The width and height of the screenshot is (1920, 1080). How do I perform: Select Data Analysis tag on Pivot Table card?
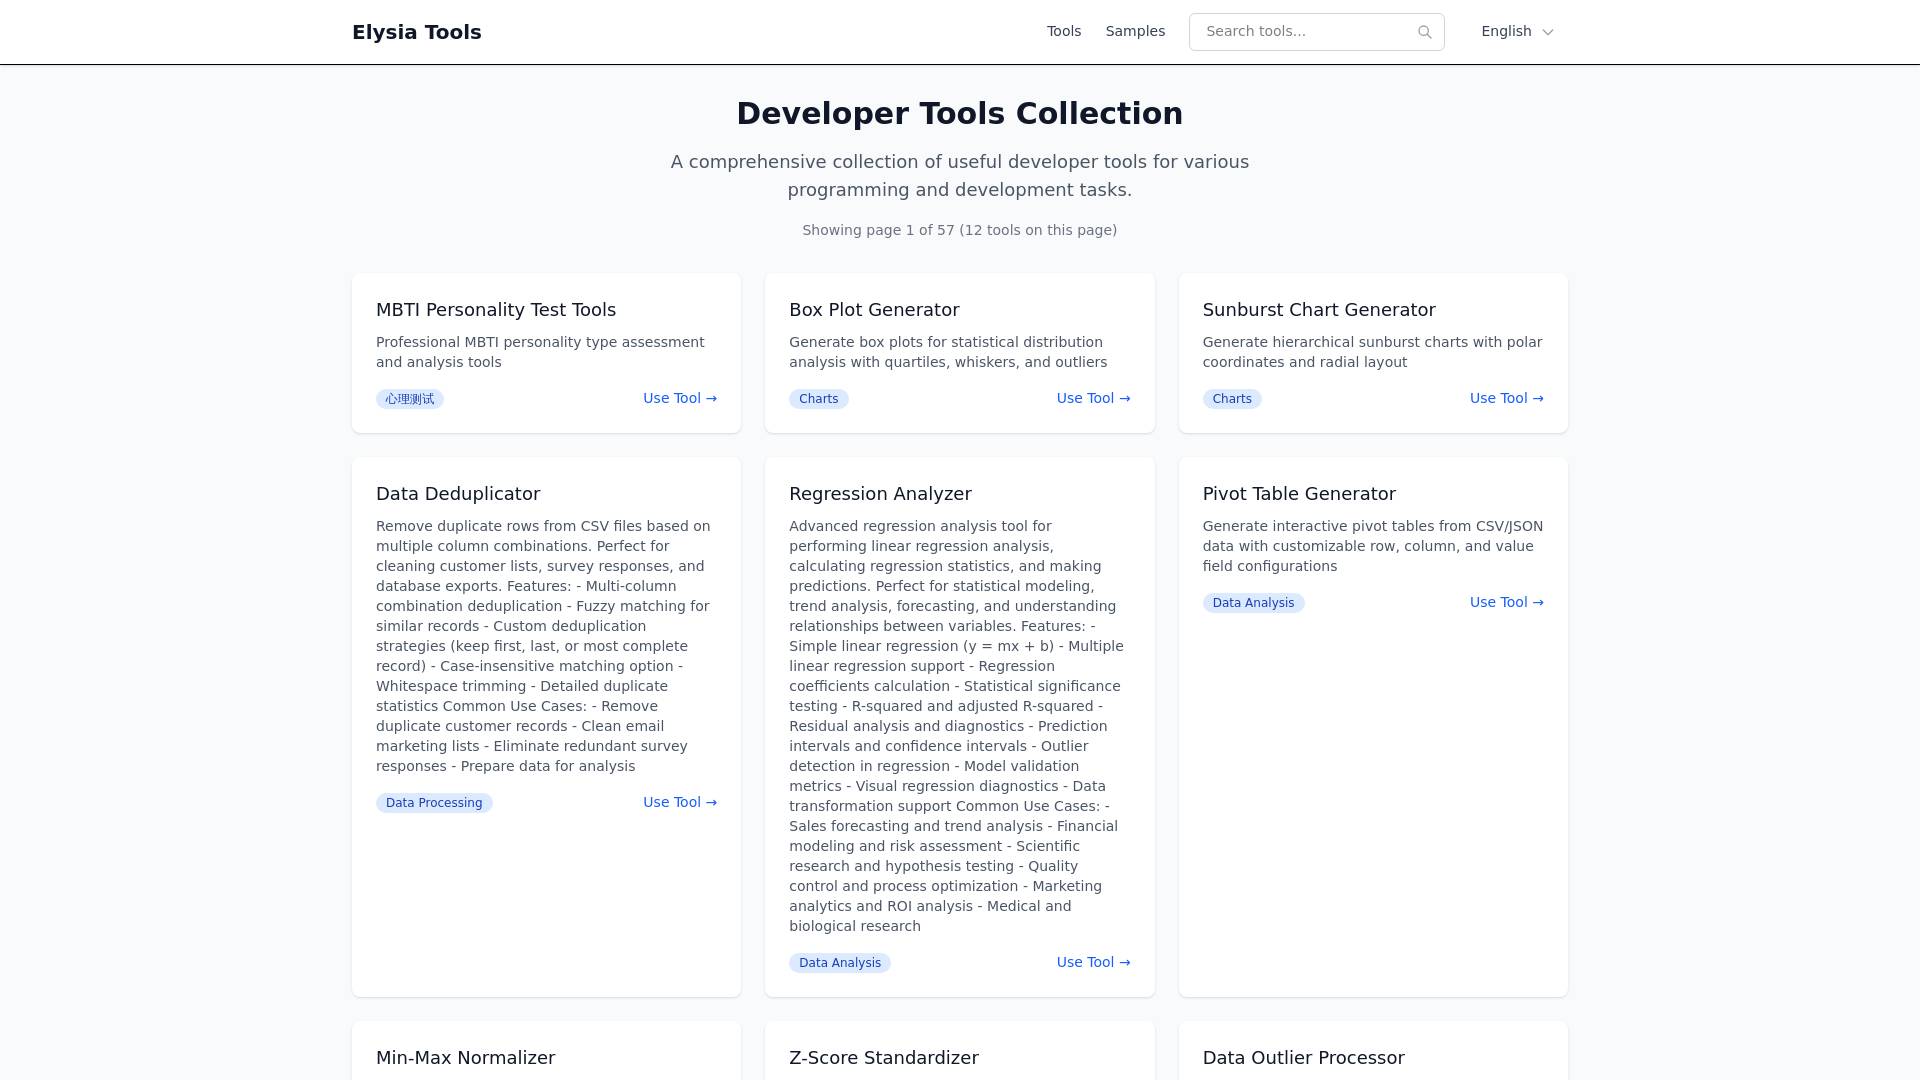coord(1253,603)
